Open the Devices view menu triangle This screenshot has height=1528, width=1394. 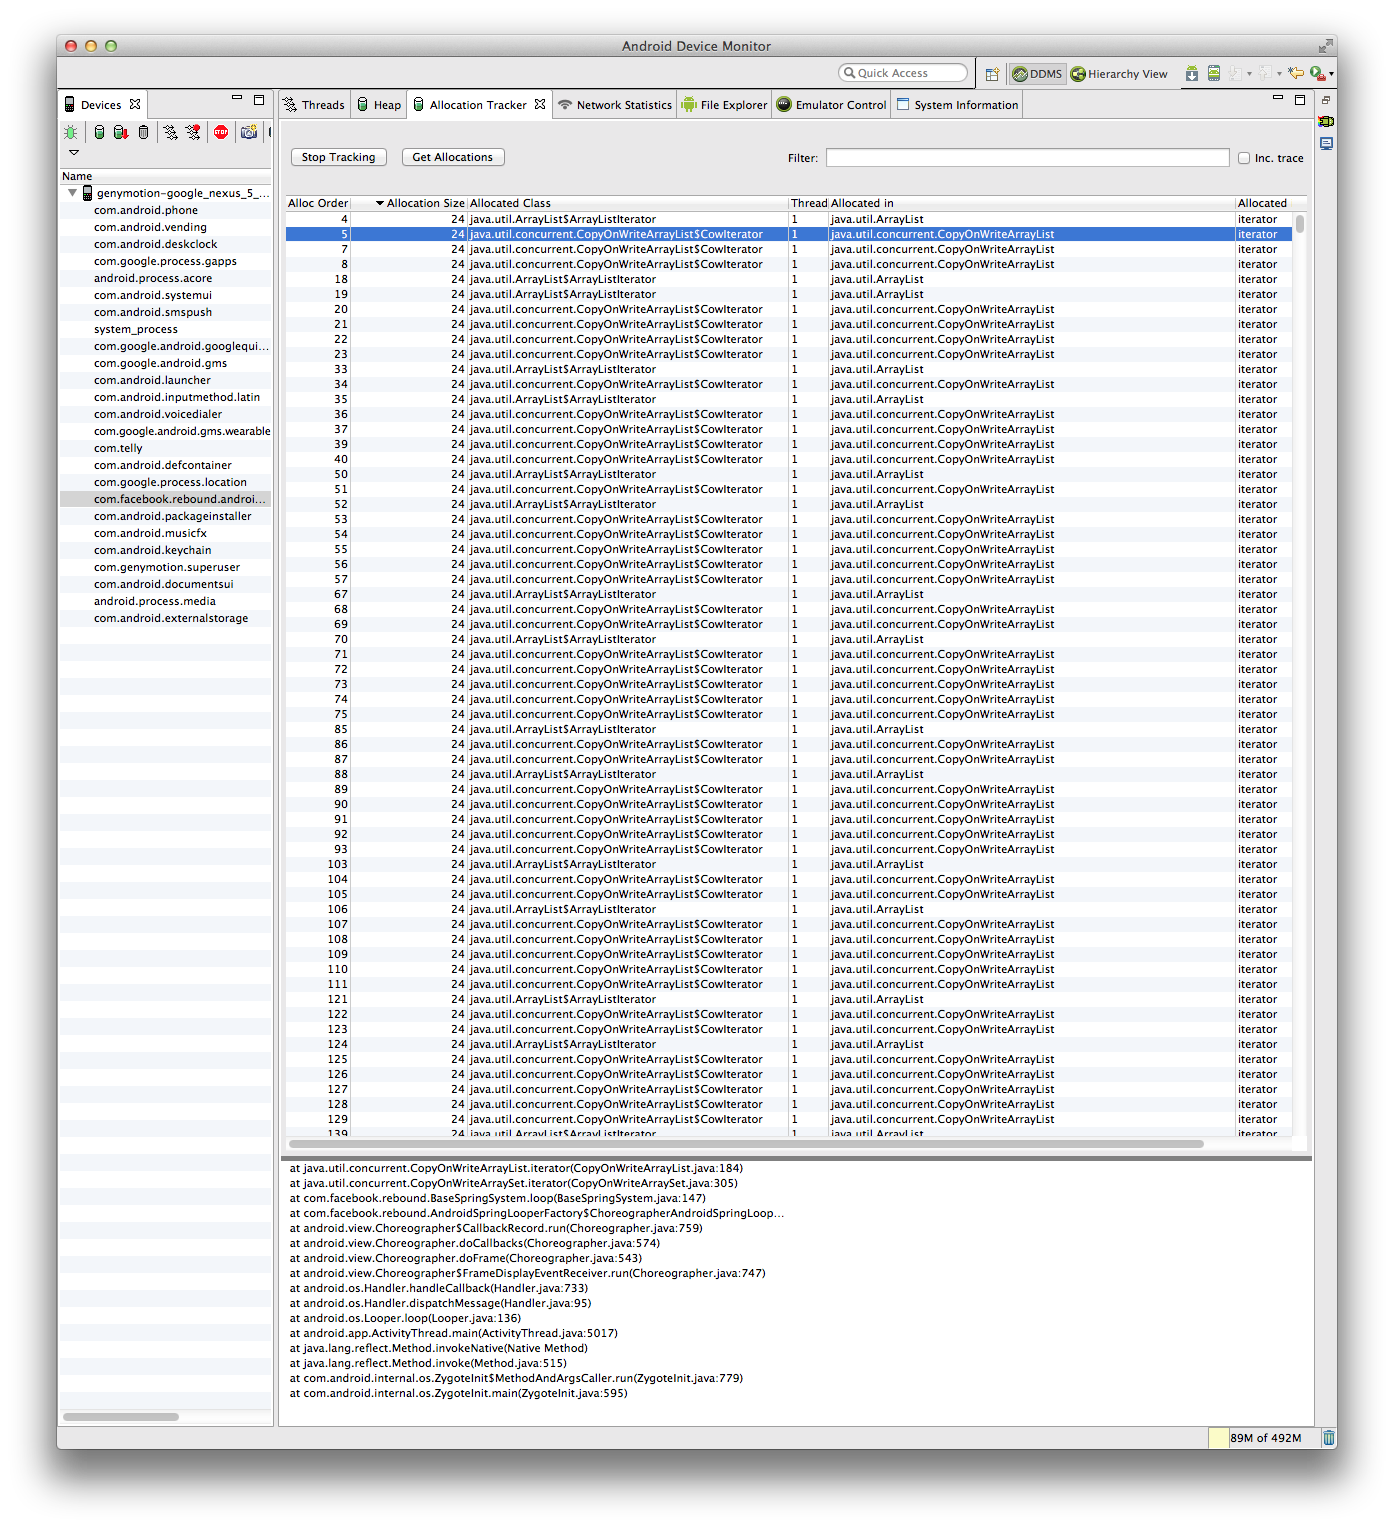pos(73,153)
